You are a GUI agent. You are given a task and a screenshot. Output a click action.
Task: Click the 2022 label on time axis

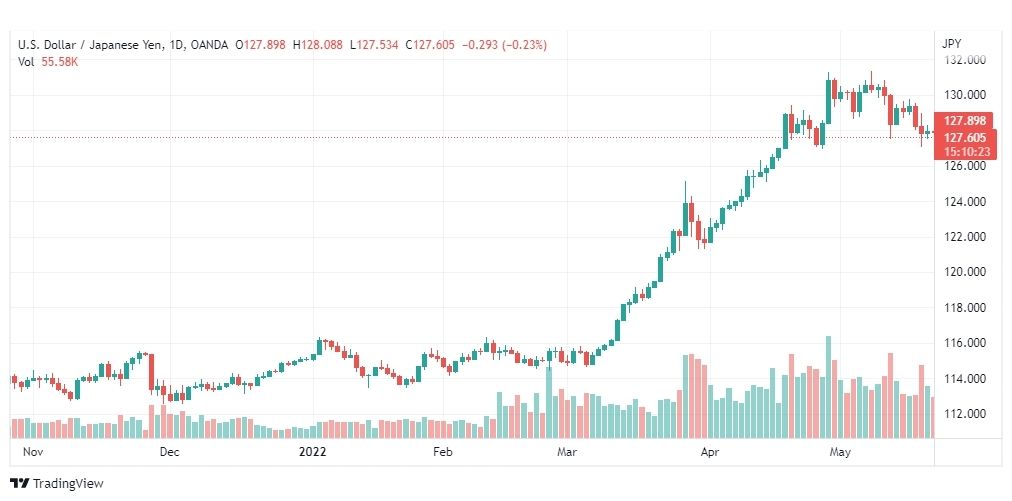point(313,452)
